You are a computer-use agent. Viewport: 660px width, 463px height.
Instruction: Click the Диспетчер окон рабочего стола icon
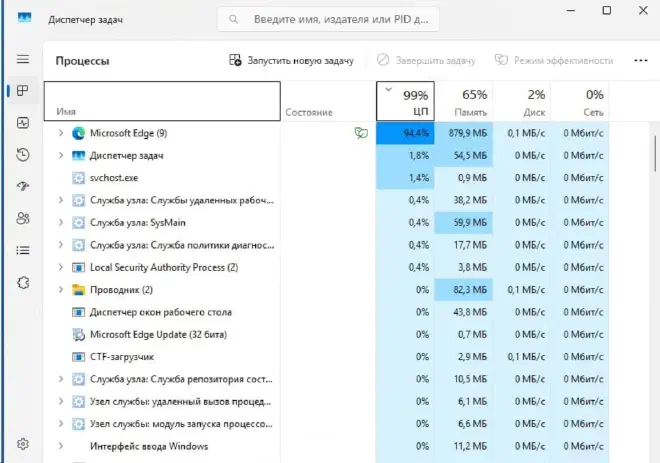pos(78,312)
